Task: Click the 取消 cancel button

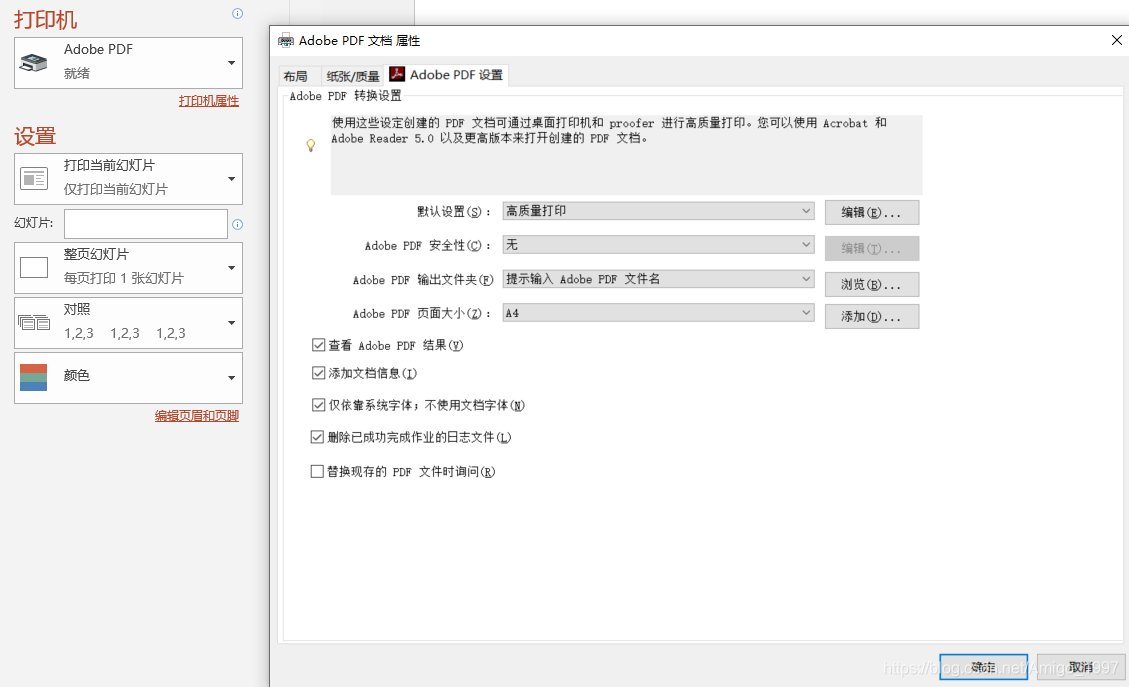Action: pos(1081,667)
